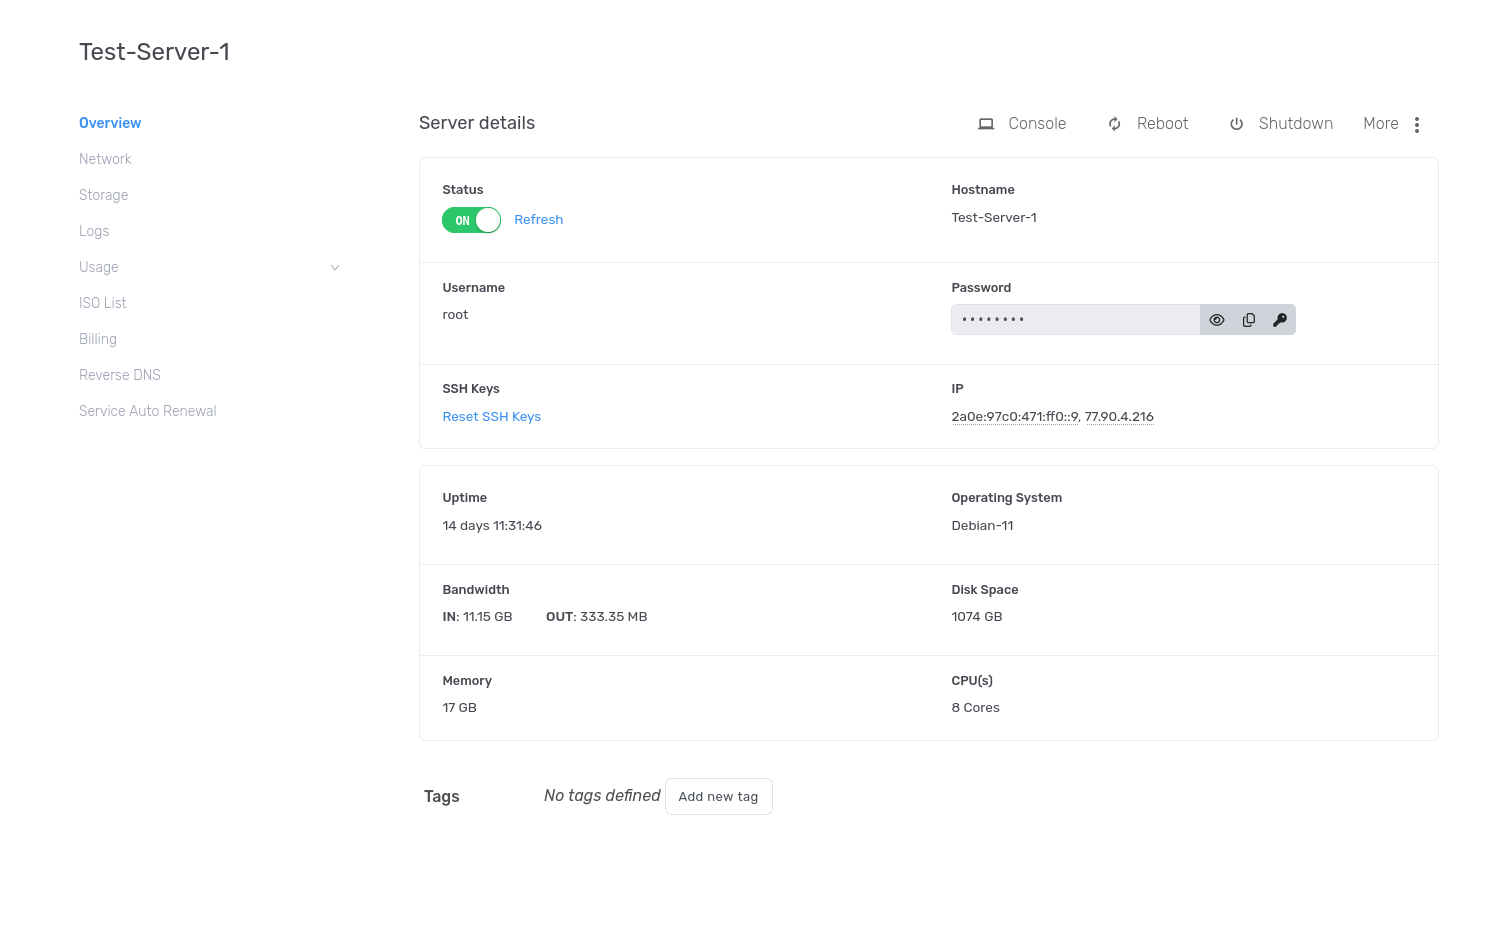Click the key icon beside password
The image size is (1507, 930).
pos(1279,320)
